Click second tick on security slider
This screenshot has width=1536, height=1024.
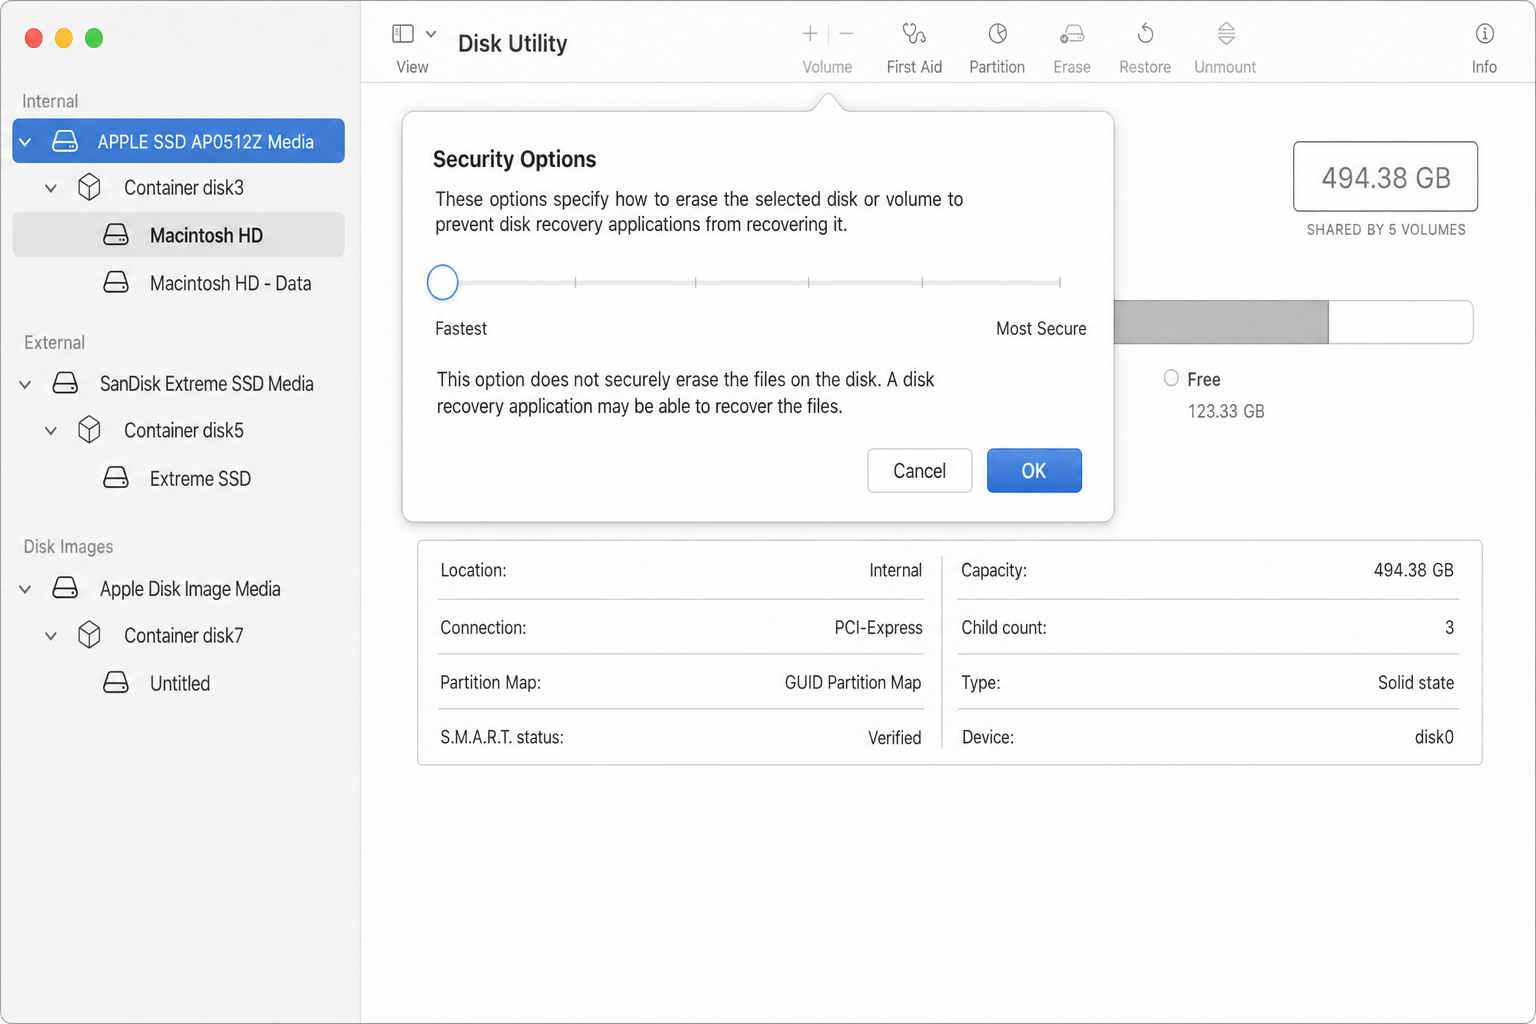[575, 282]
